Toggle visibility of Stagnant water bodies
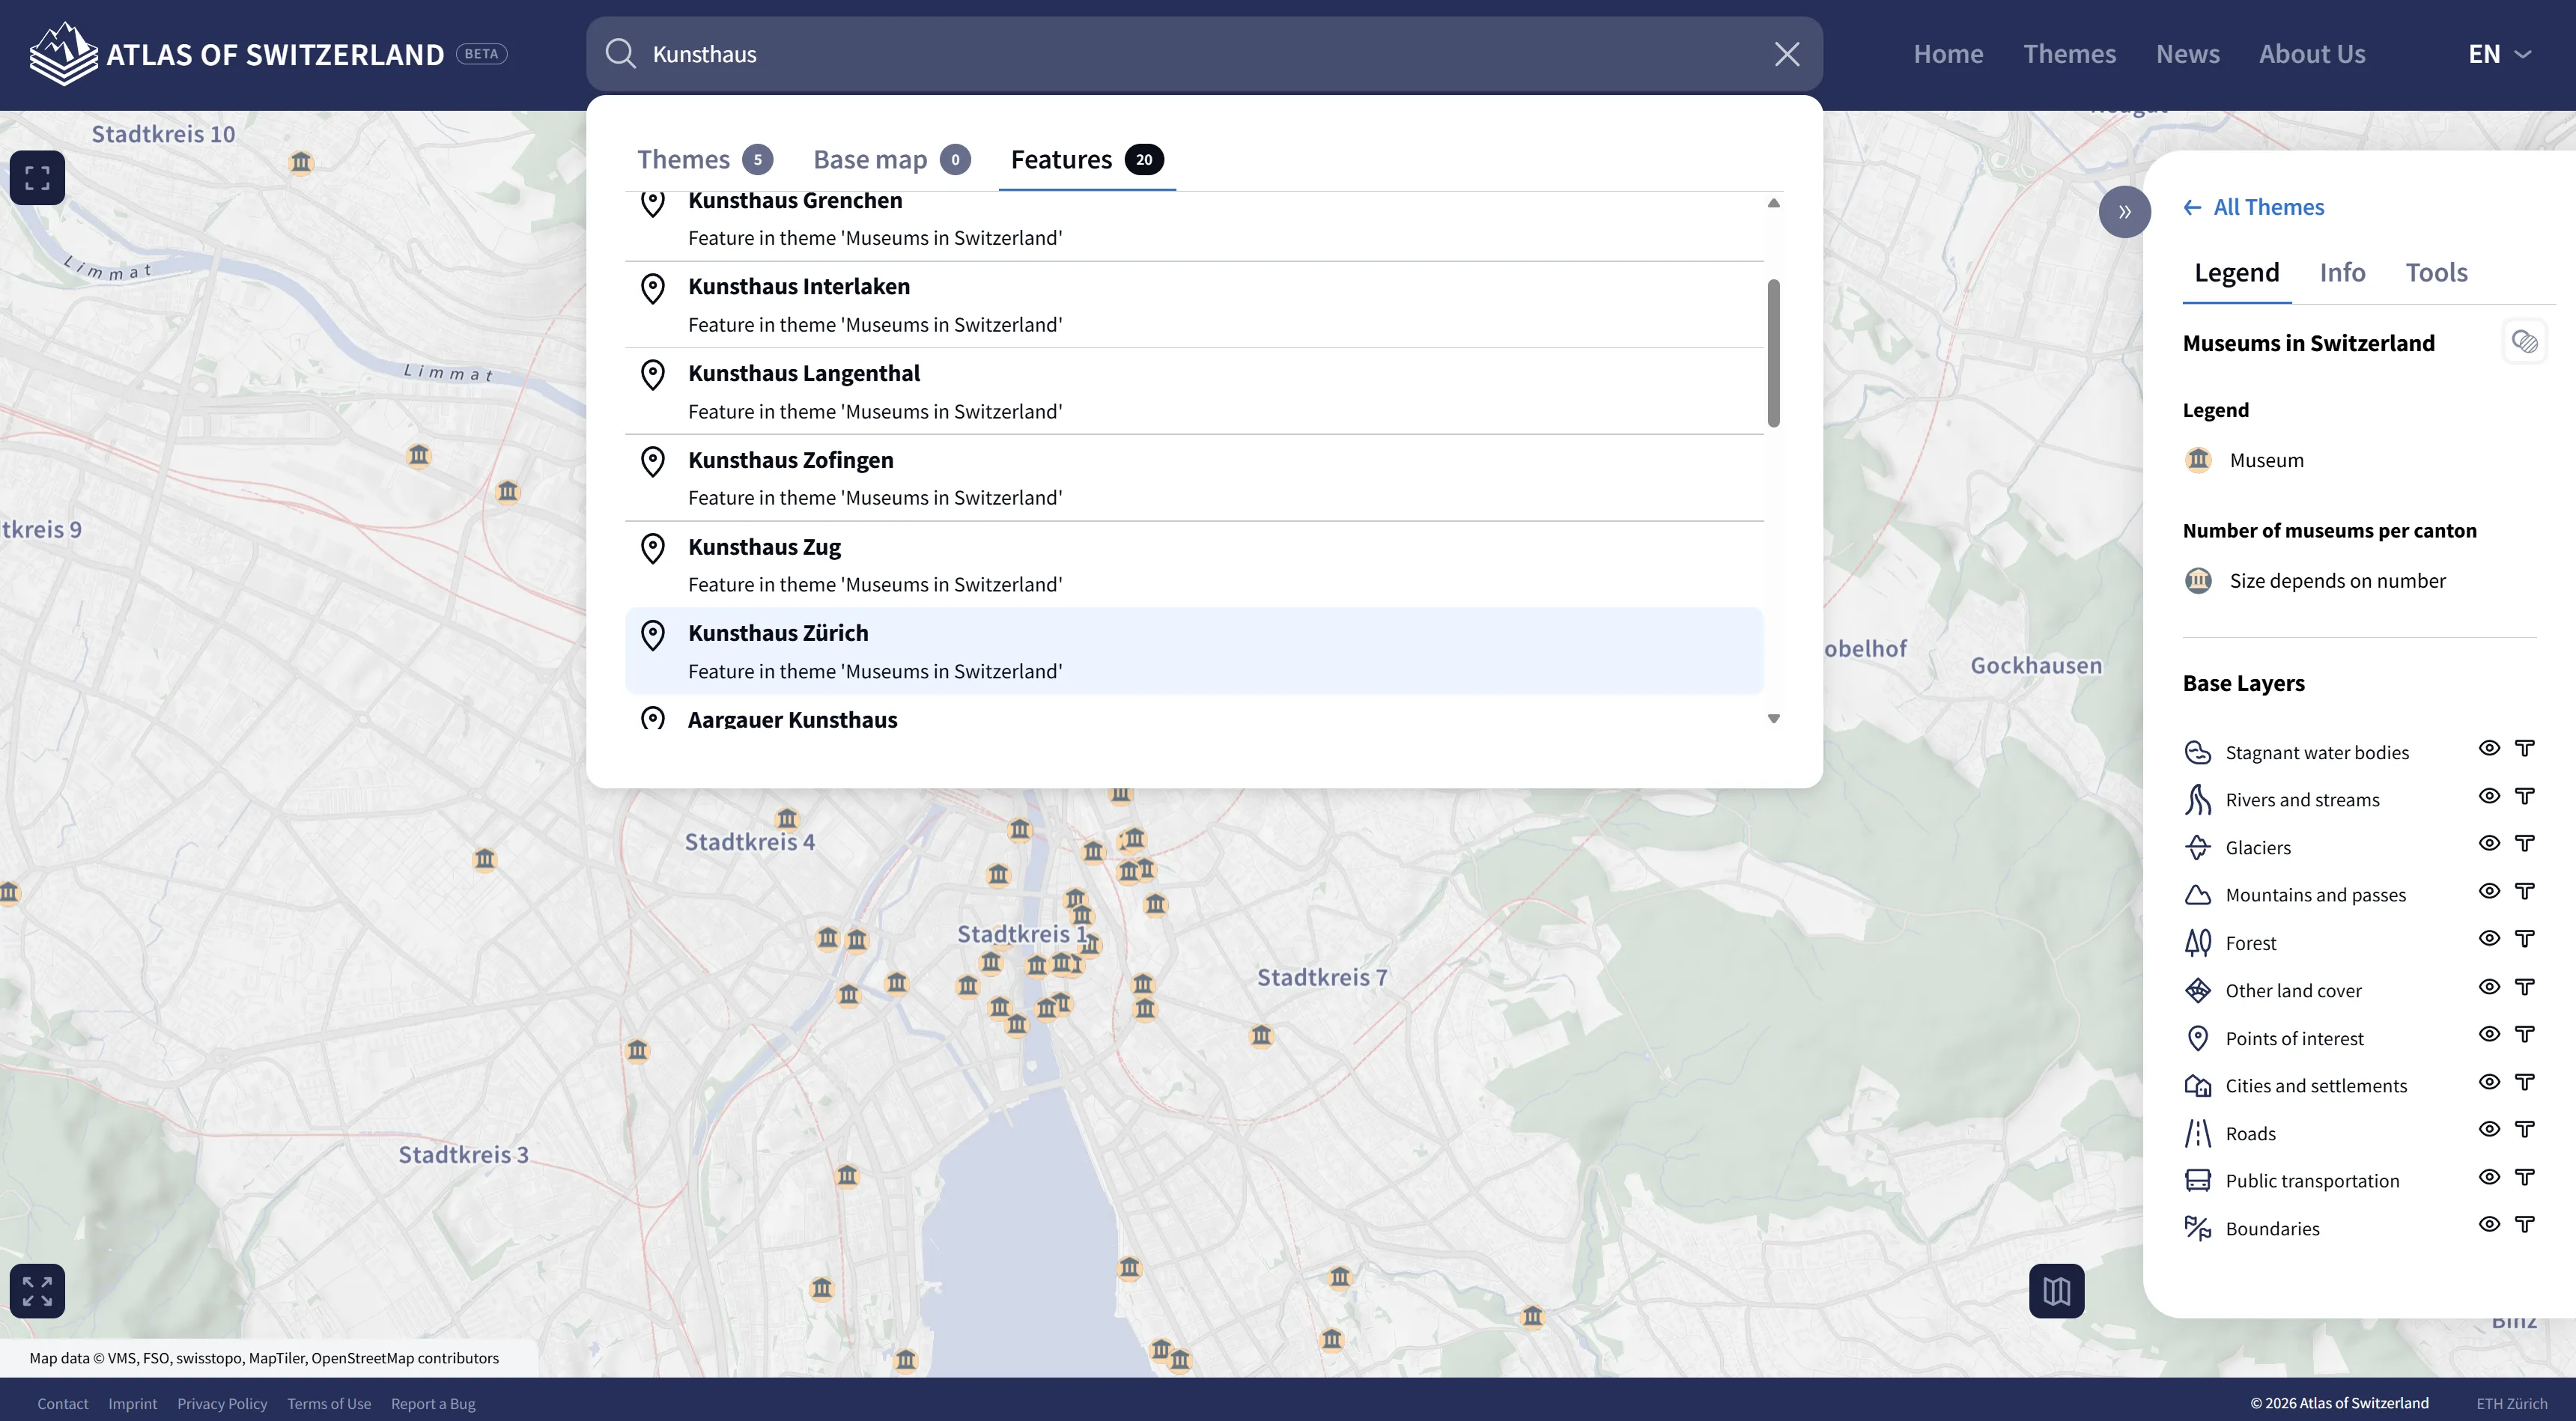 (x=2489, y=748)
